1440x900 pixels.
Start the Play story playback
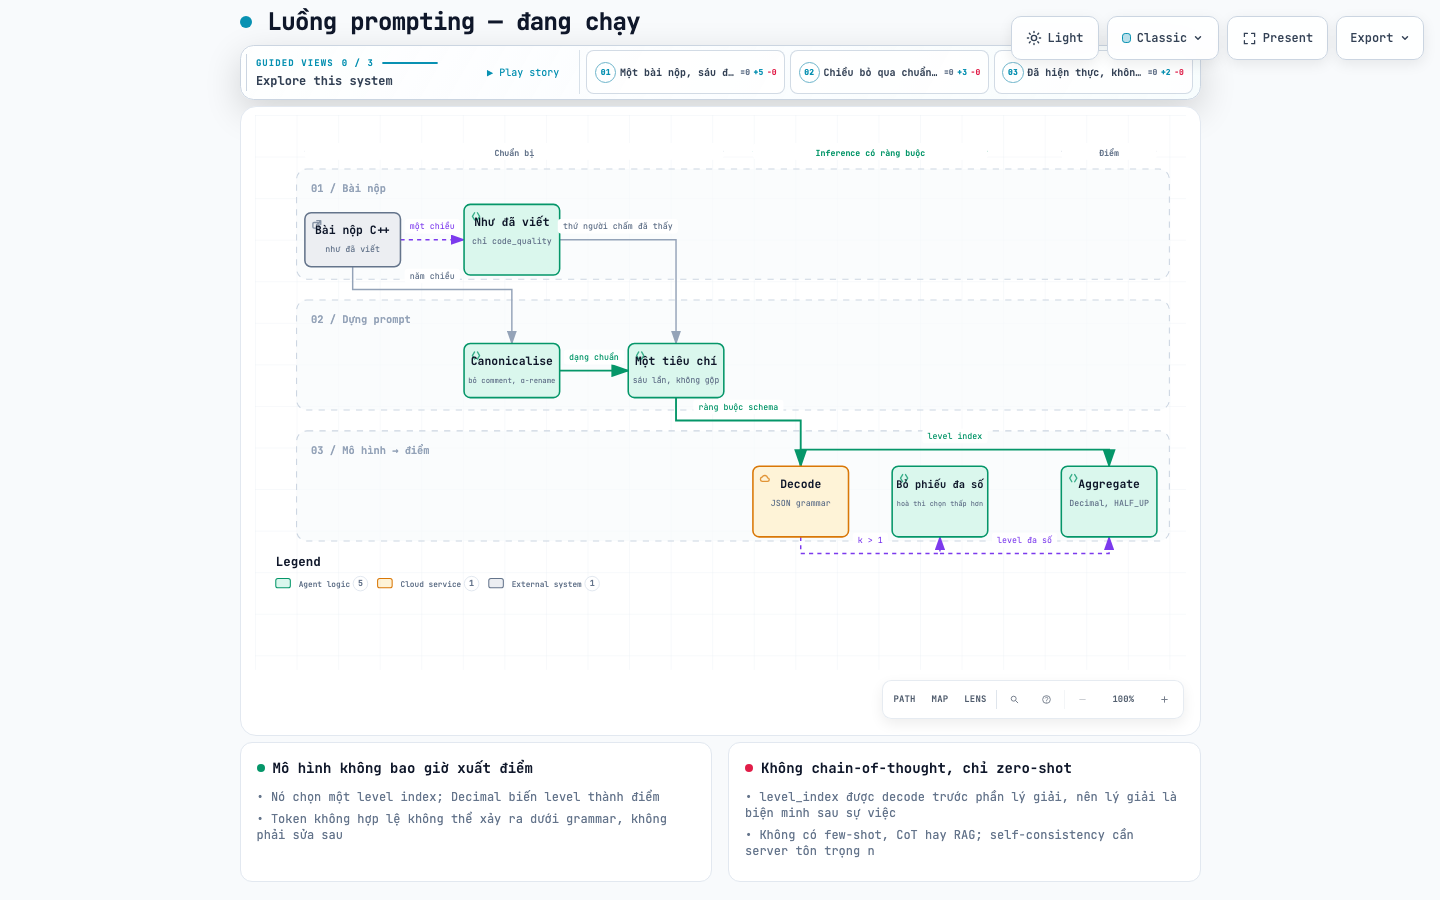pyautogui.click(x=522, y=73)
